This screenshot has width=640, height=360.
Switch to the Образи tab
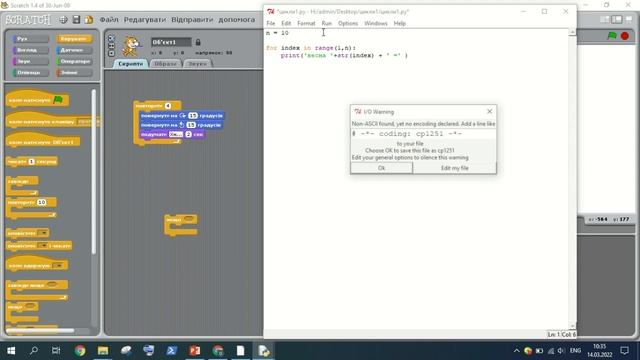(165, 64)
